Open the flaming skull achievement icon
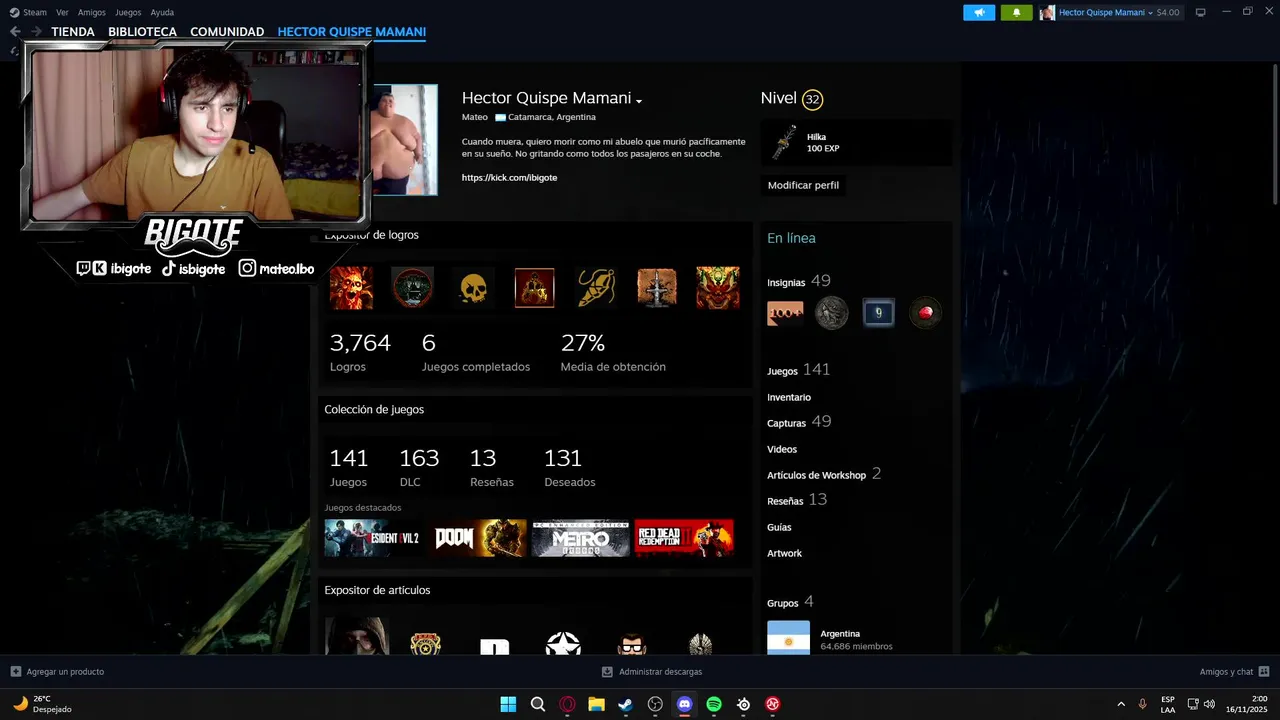Image resolution: width=1280 pixels, height=720 pixels. pos(351,288)
